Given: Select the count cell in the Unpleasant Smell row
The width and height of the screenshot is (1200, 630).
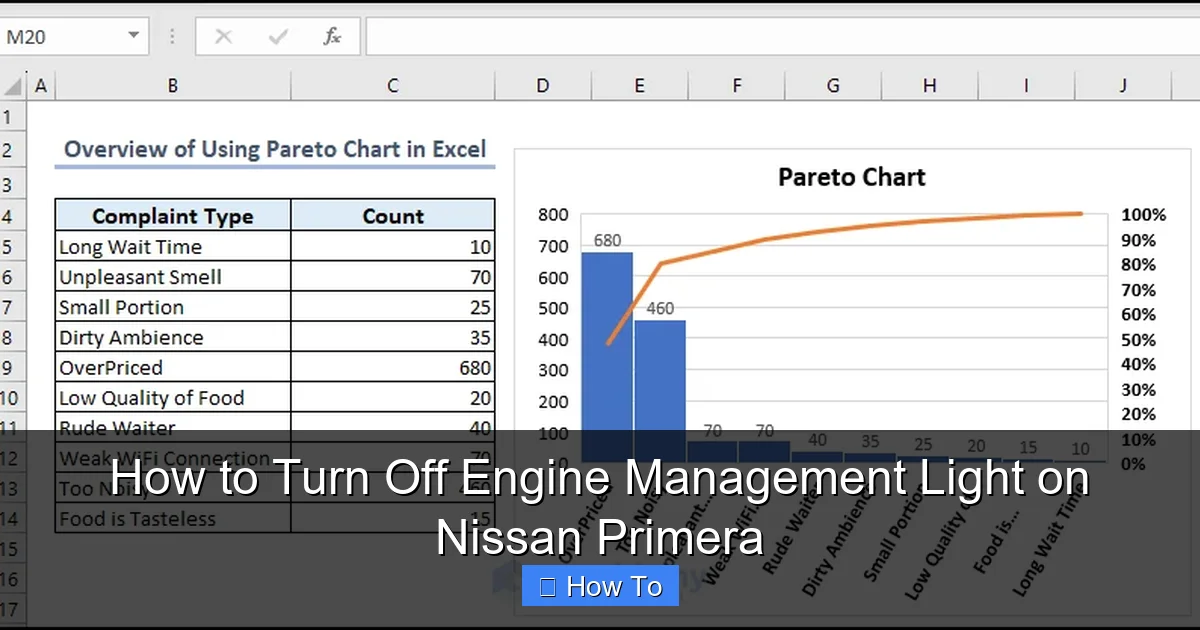Looking at the screenshot, I should click(393, 277).
